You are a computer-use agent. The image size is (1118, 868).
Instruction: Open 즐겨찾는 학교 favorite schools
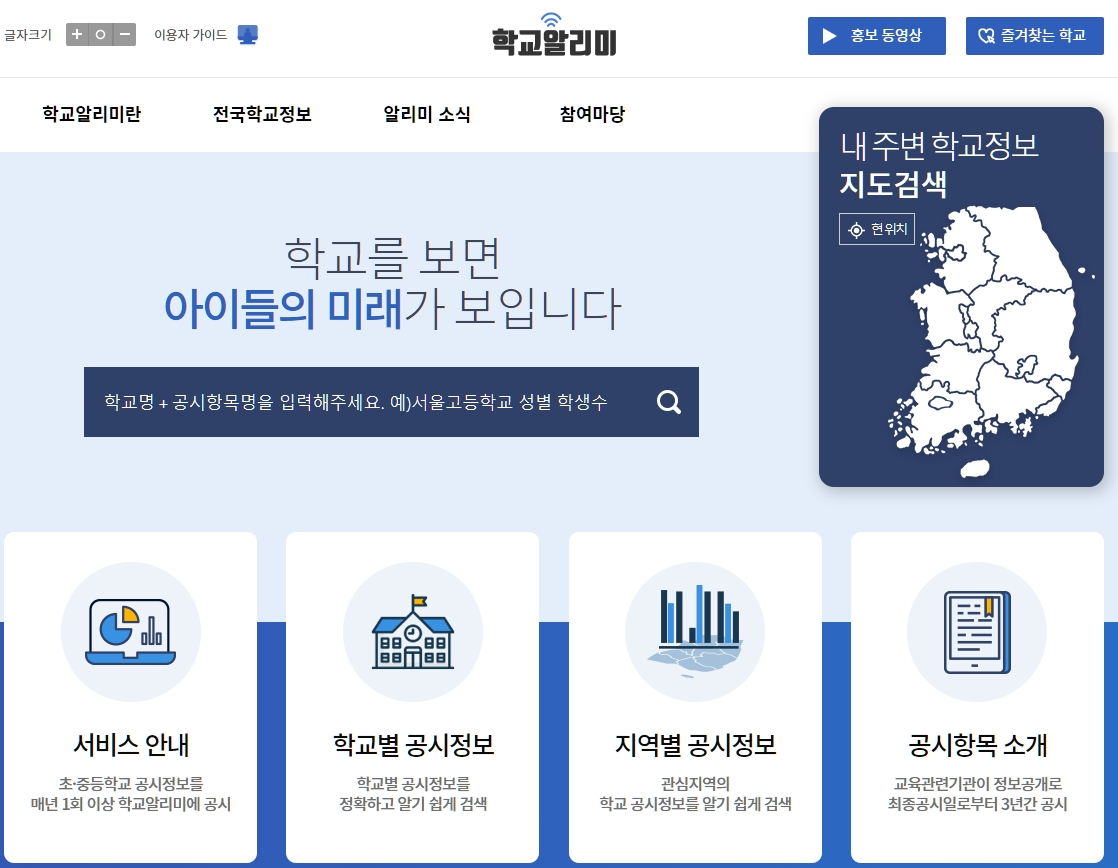click(1035, 36)
